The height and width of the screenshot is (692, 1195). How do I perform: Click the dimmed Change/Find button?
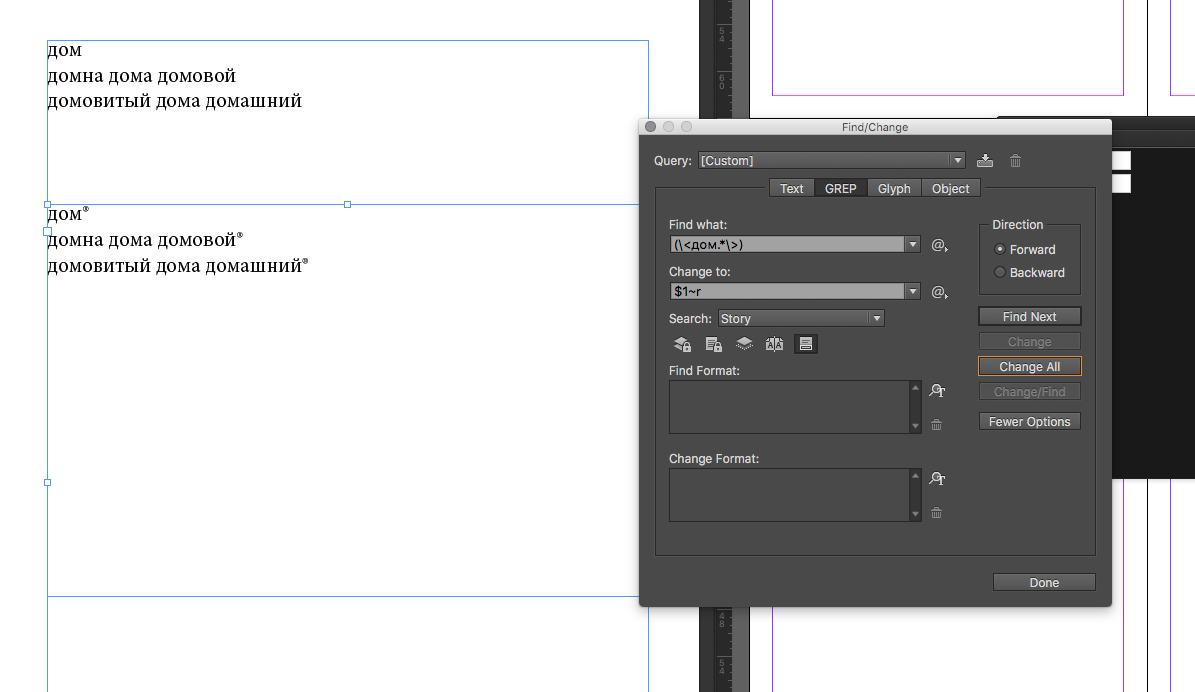tap(1030, 392)
